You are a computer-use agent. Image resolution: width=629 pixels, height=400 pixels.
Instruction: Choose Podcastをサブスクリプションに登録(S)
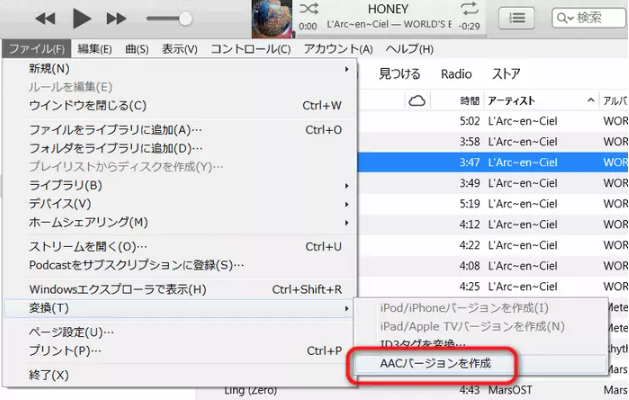pyautogui.click(x=180, y=265)
